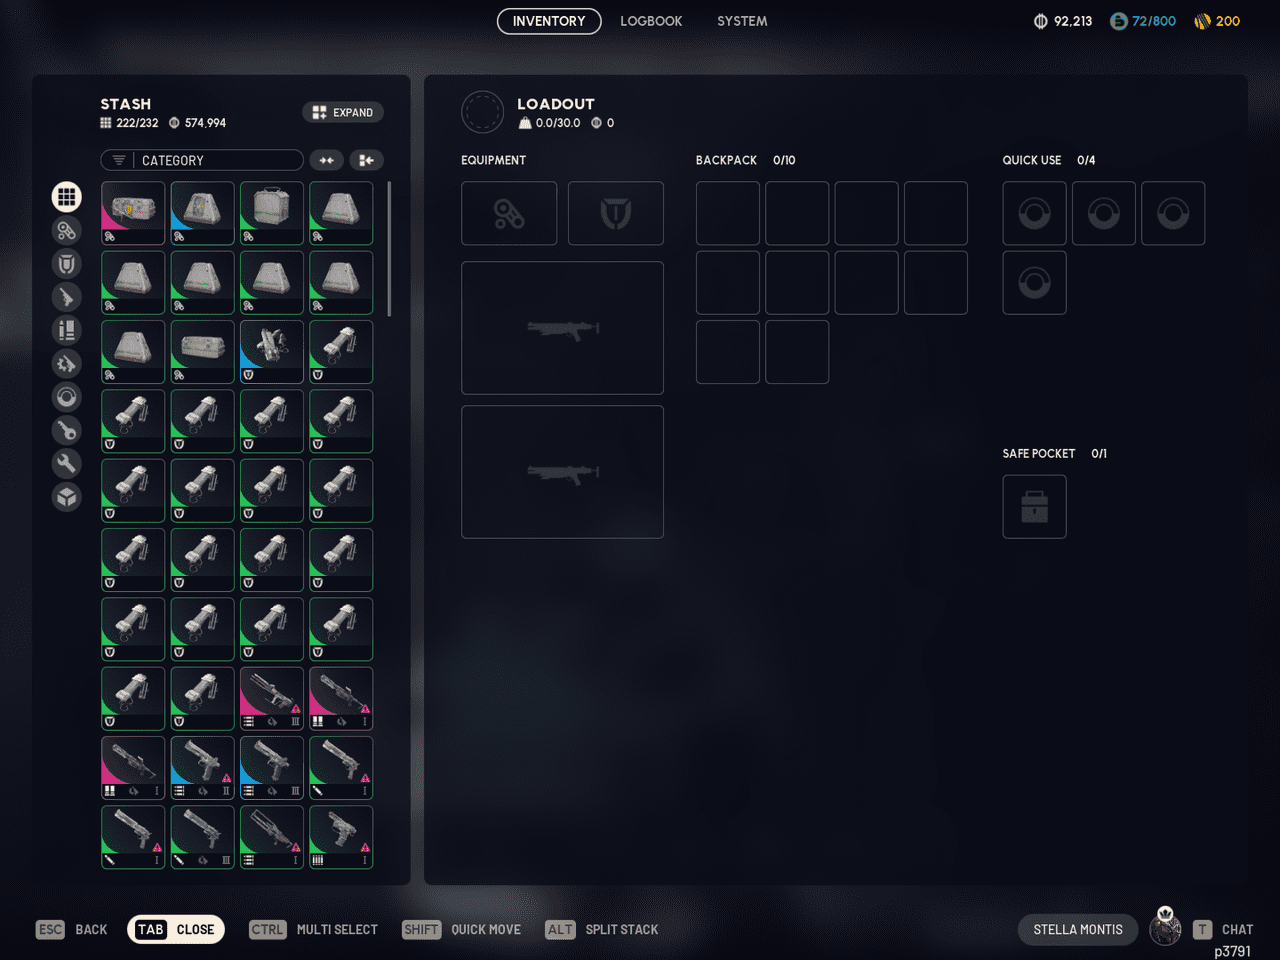Select the empty Safe Pocket slot
The height and width of the screenshot is (960, 1280).
tap(1034, 507)
